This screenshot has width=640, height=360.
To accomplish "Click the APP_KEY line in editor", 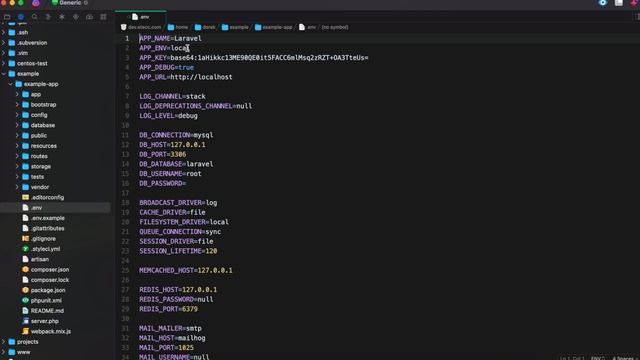I will pyautogui.click(x=253, y=58).
